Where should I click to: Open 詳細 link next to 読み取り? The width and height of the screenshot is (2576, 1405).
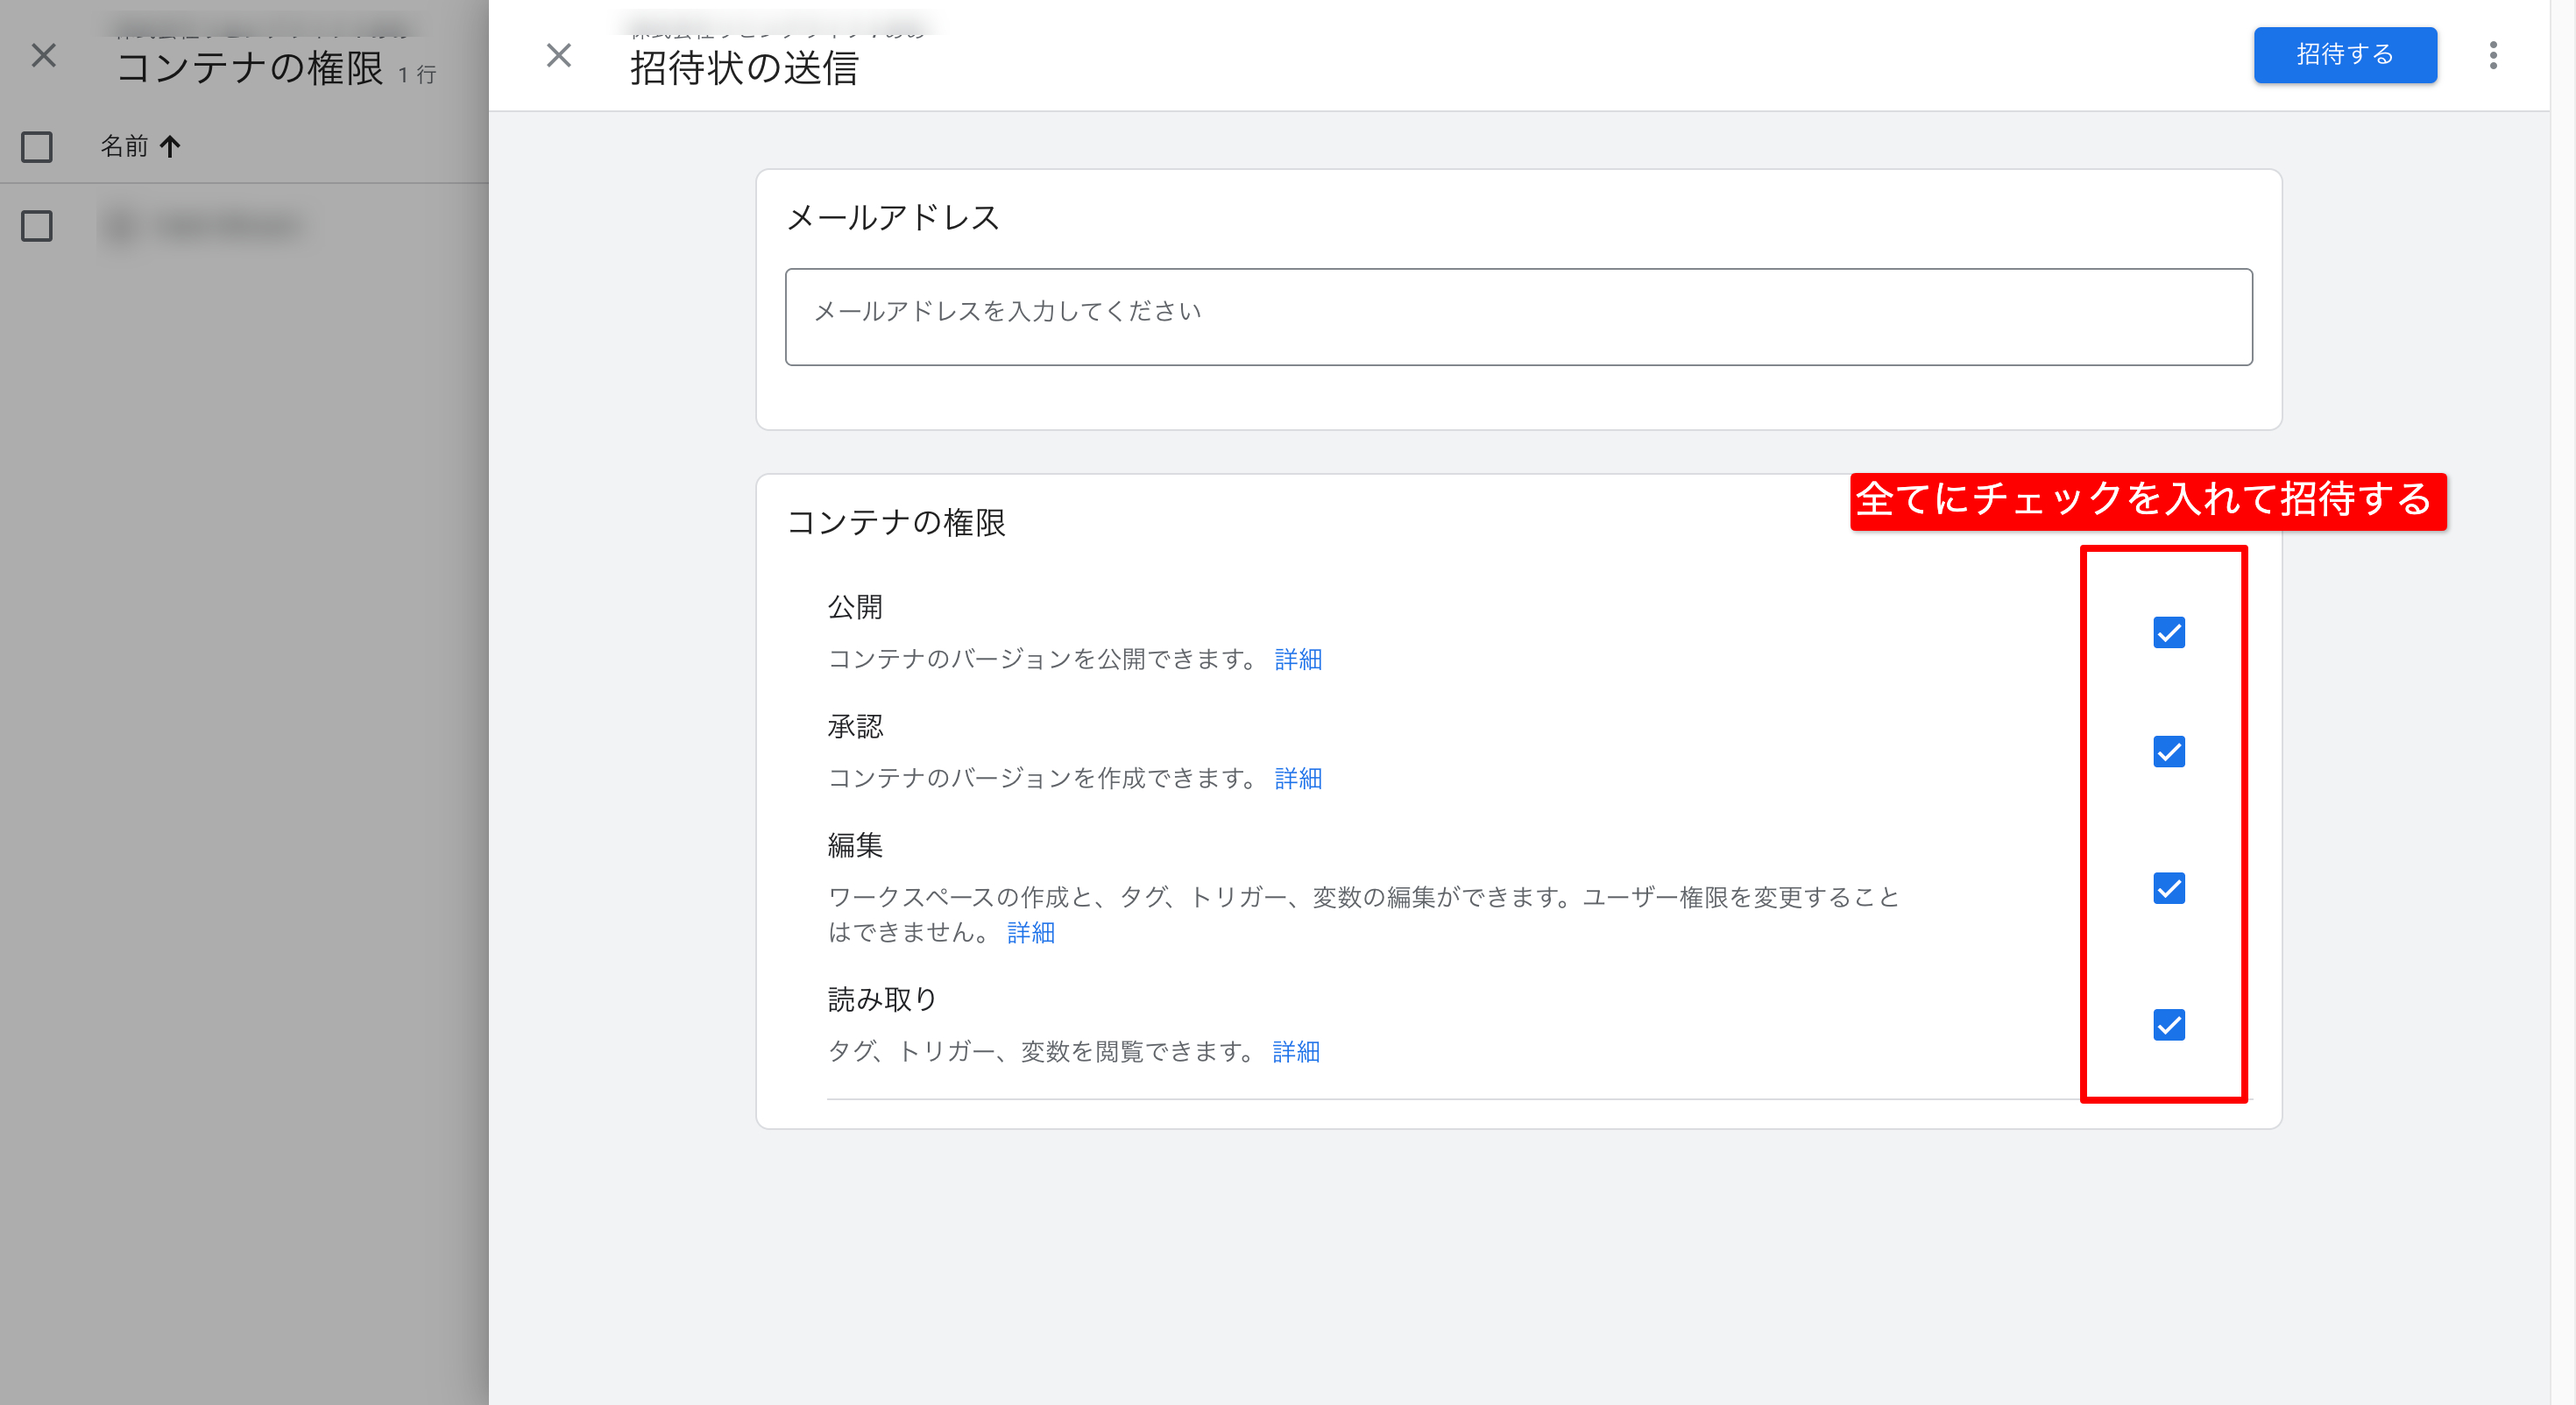[1295, 1051]
